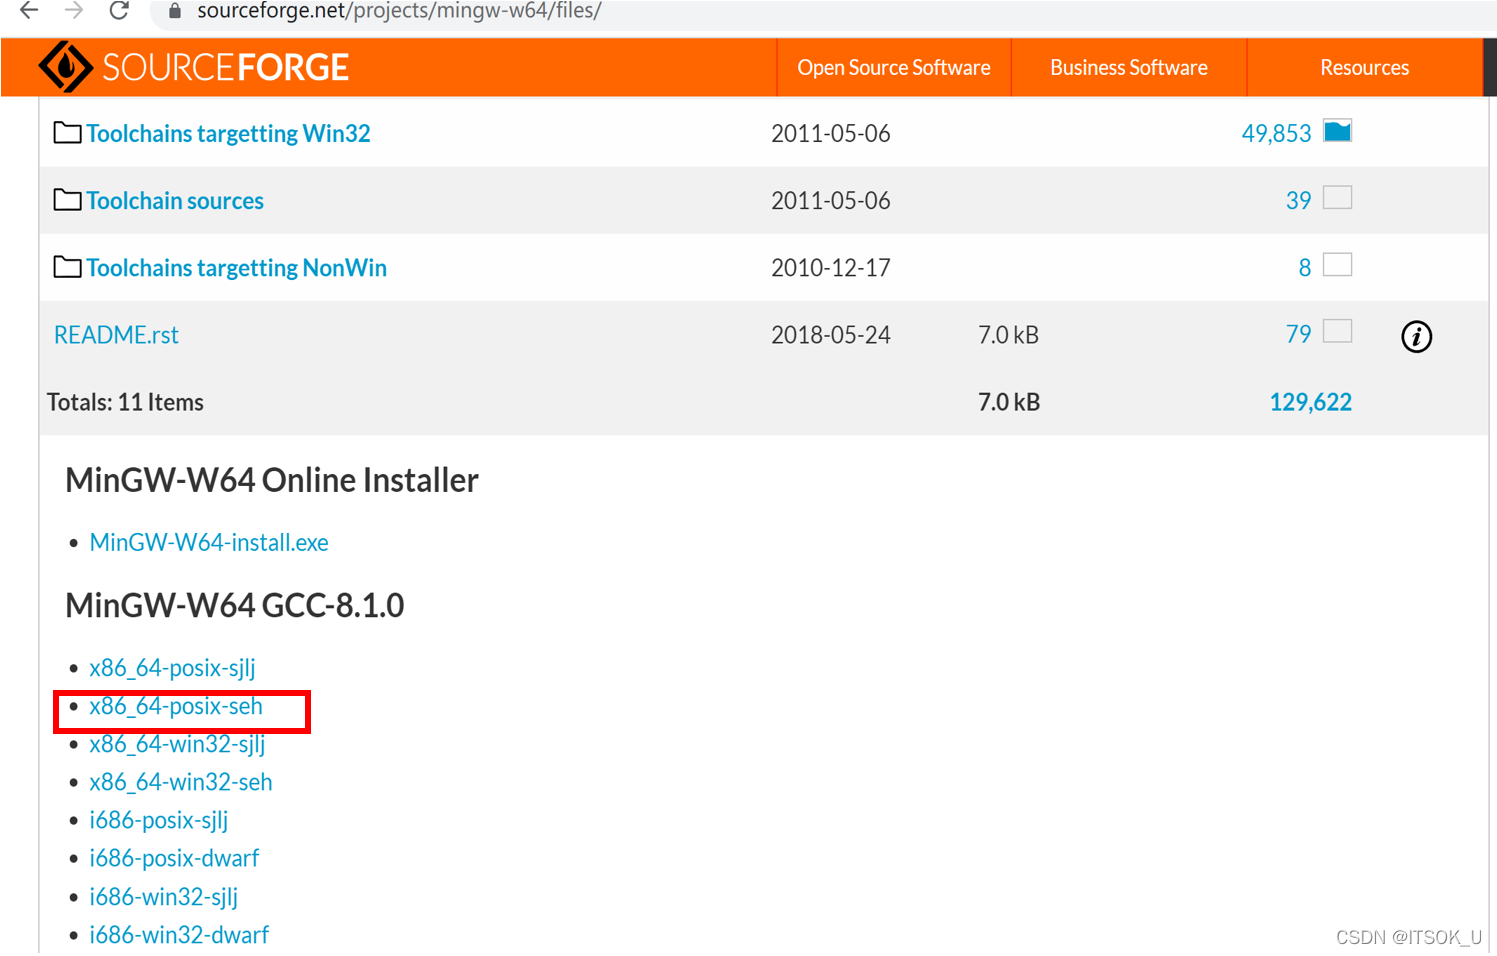The width and height of the screenshot is (1497, 956).
Task: Click the MinGW-W64 Online Installer heading
Action: coord(272,480)
